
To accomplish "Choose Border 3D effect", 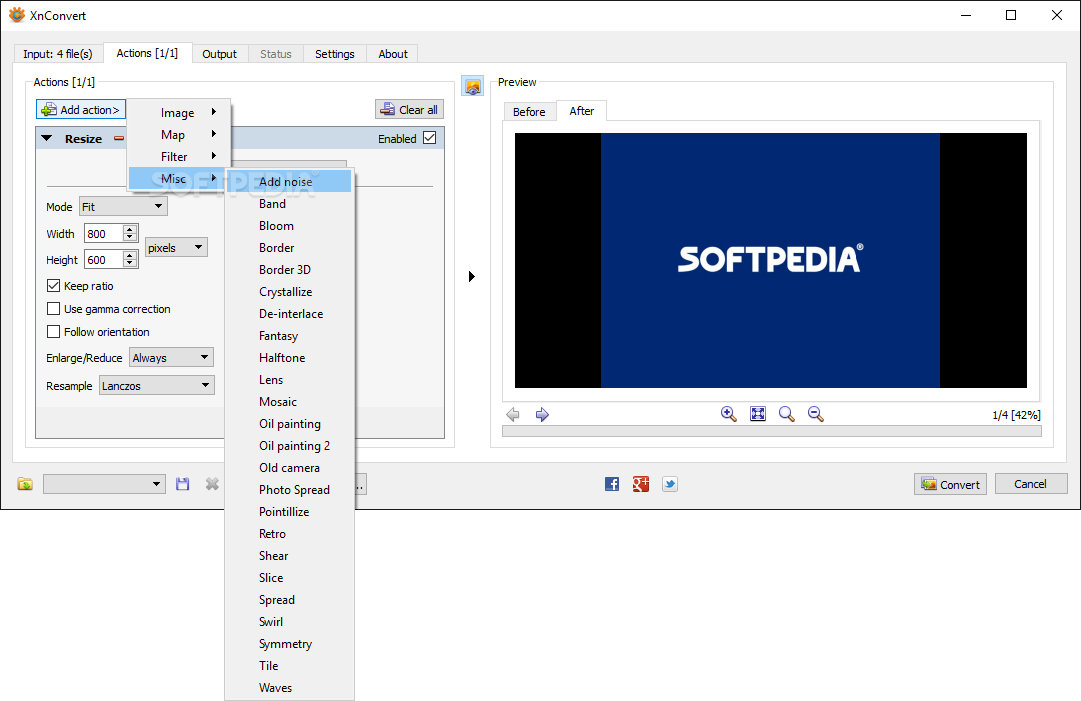I will point(290,270).
